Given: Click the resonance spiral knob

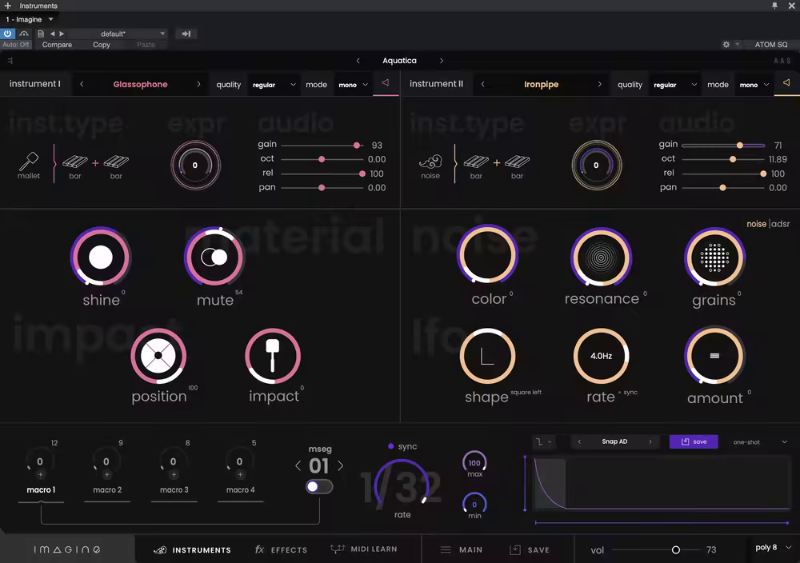Looking at the screenshot, I should (600, 257).
